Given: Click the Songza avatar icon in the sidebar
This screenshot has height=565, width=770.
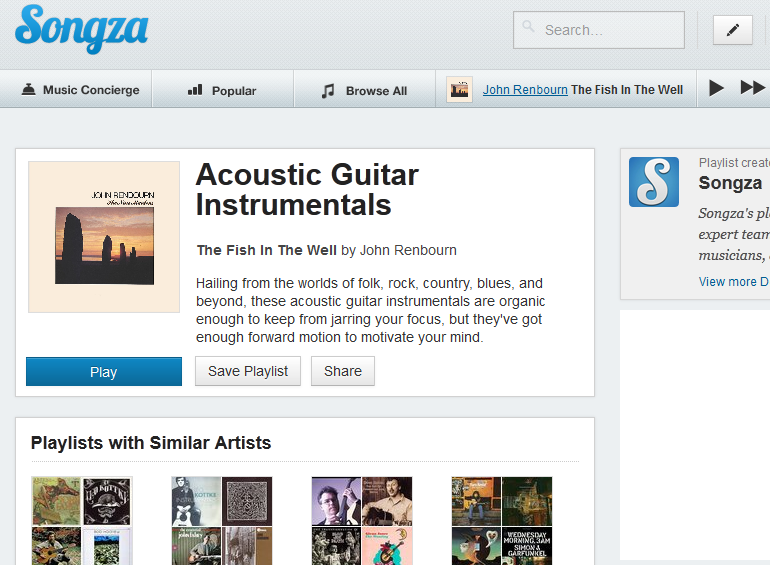Looking at the screenshot, I should pos(654,182).
